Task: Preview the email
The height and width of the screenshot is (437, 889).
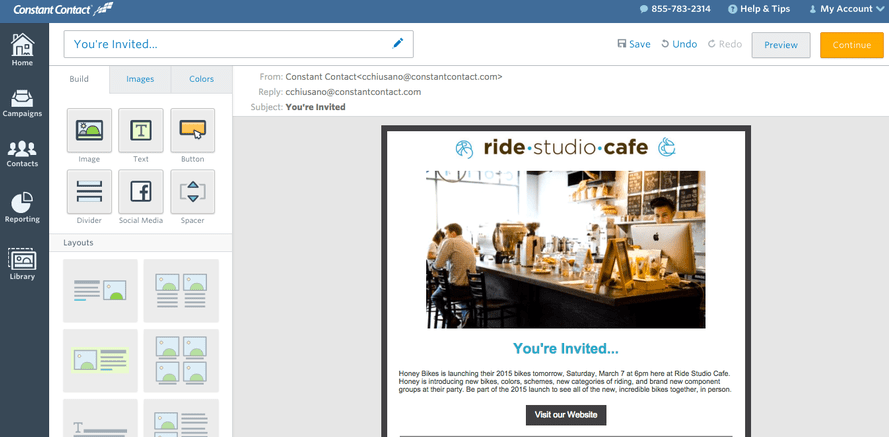Action: [781, 45]
